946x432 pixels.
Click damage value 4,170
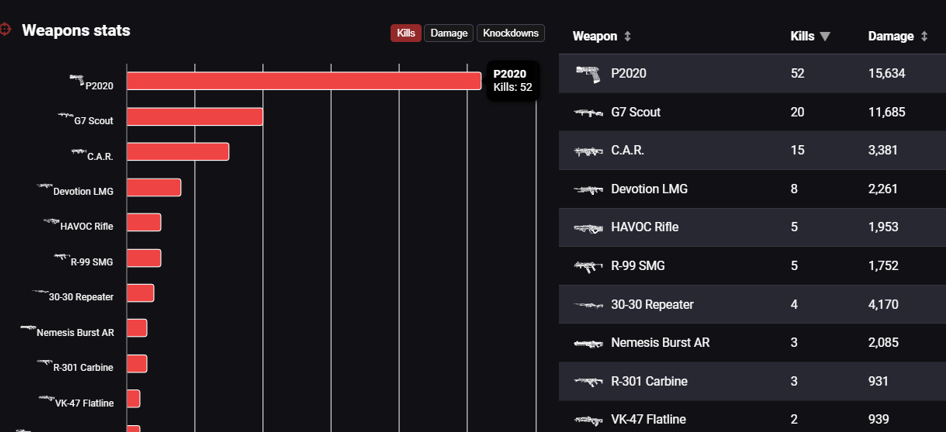883,305
